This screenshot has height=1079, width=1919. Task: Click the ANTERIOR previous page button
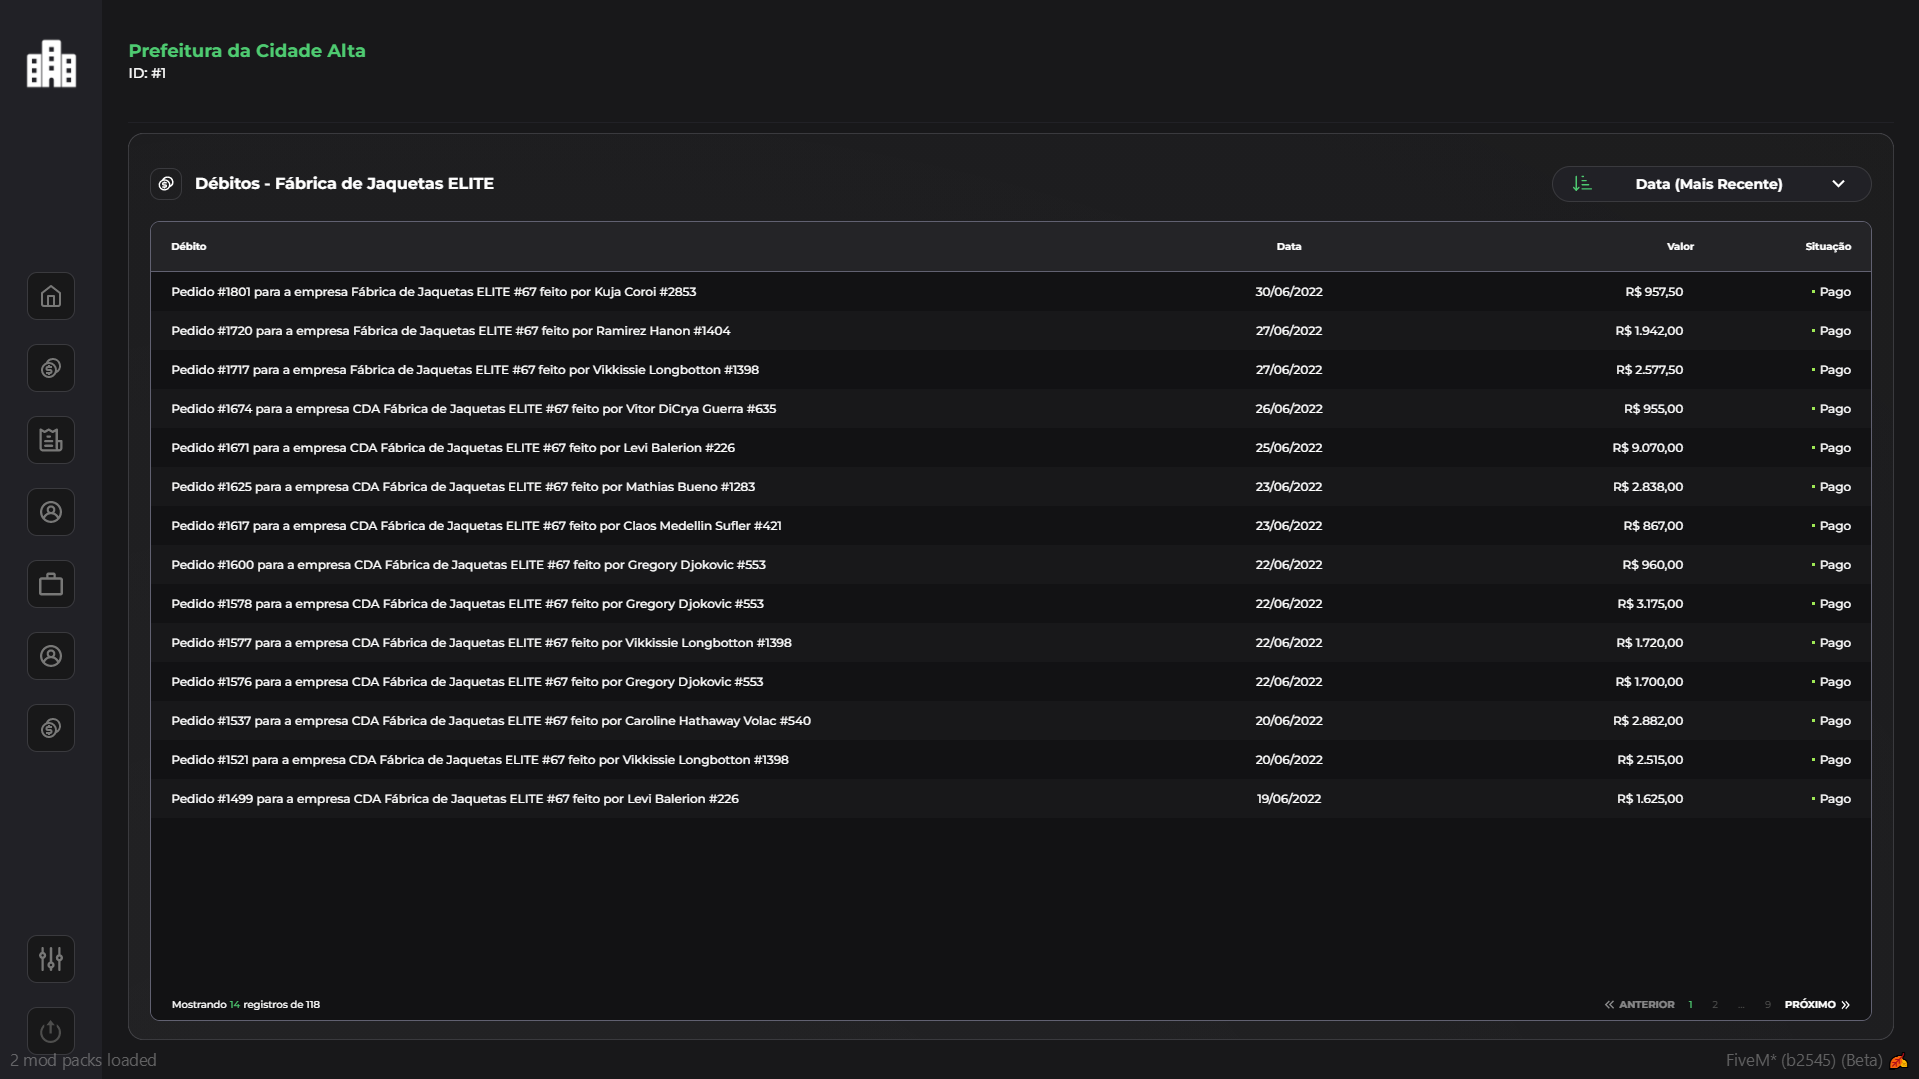1640,1005
